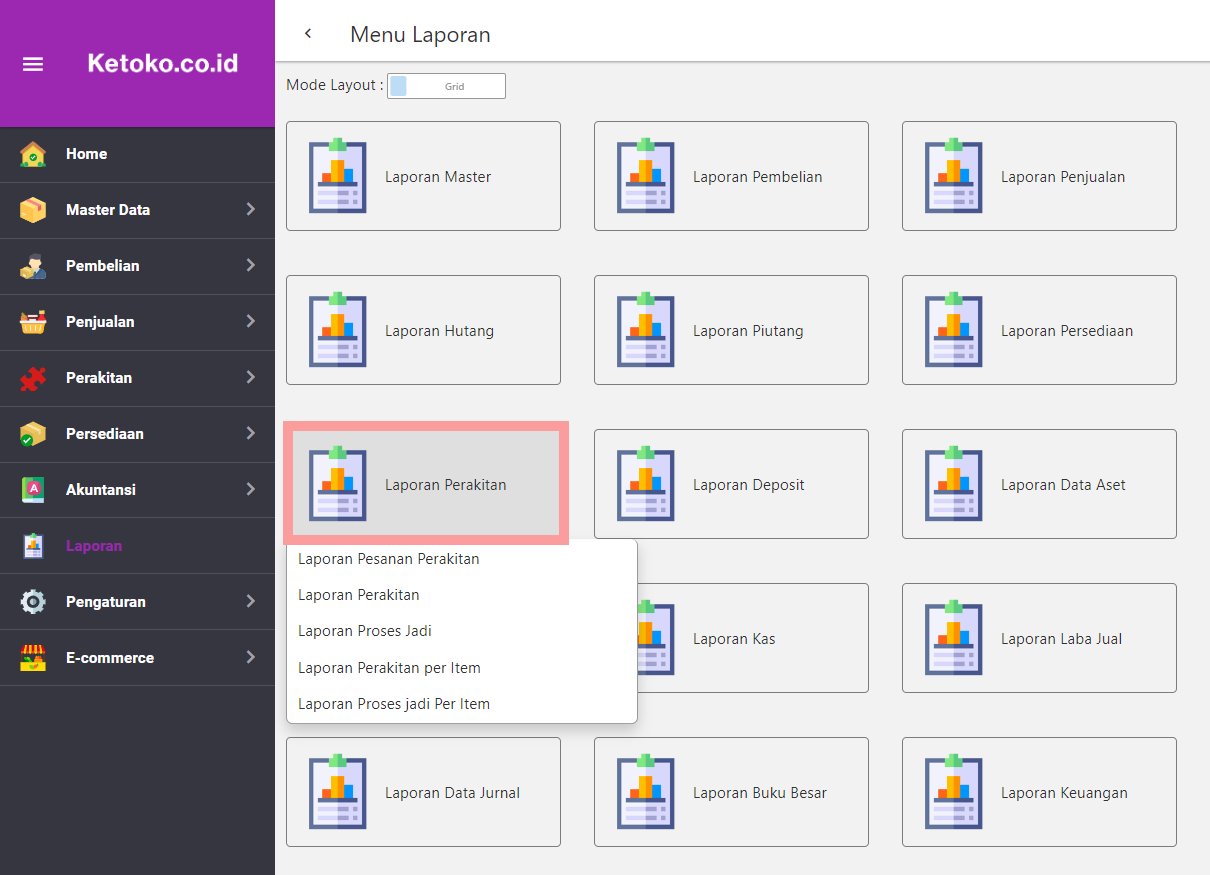The image size is (1210, 875).
Task: Open the Laporan Keuangan label
Action: click(x=1064, y=793)
